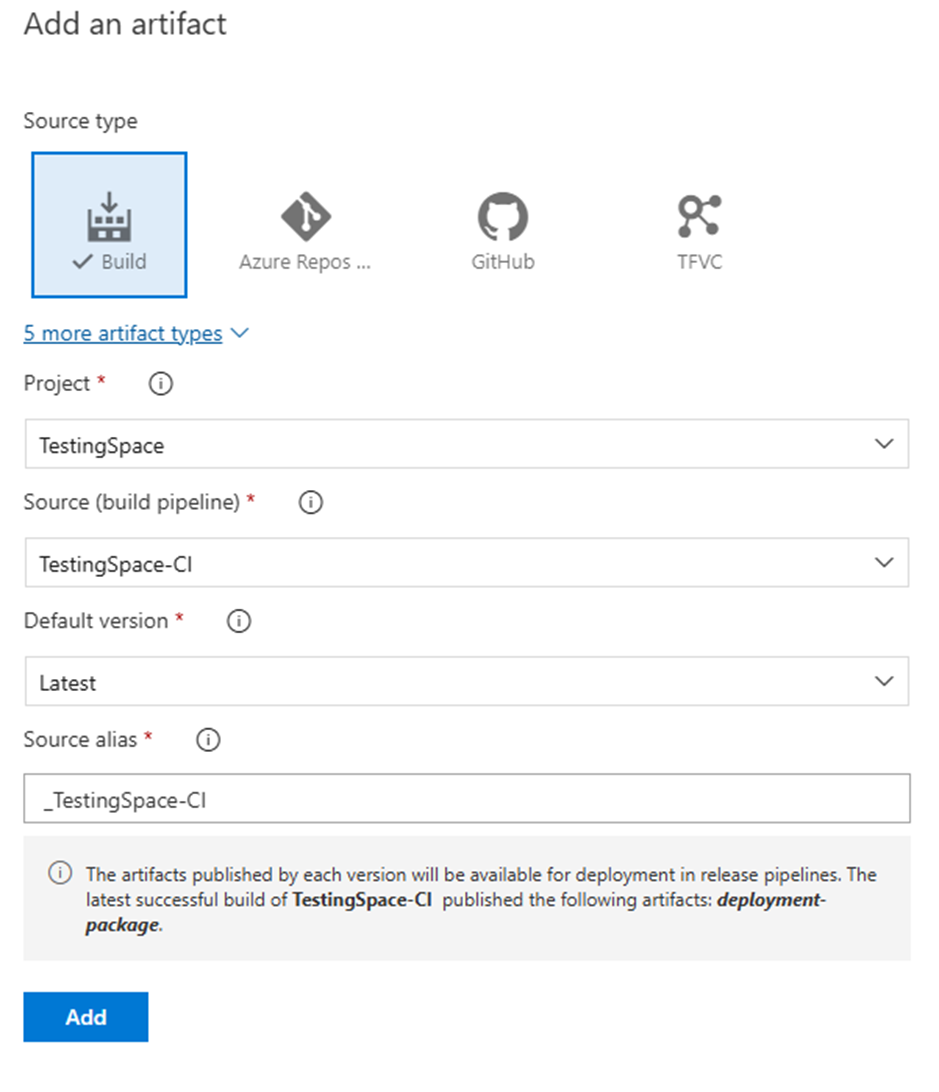Click the Build label under the build icon
This screenshot has width=939, height=1092.
pos(123,262)
